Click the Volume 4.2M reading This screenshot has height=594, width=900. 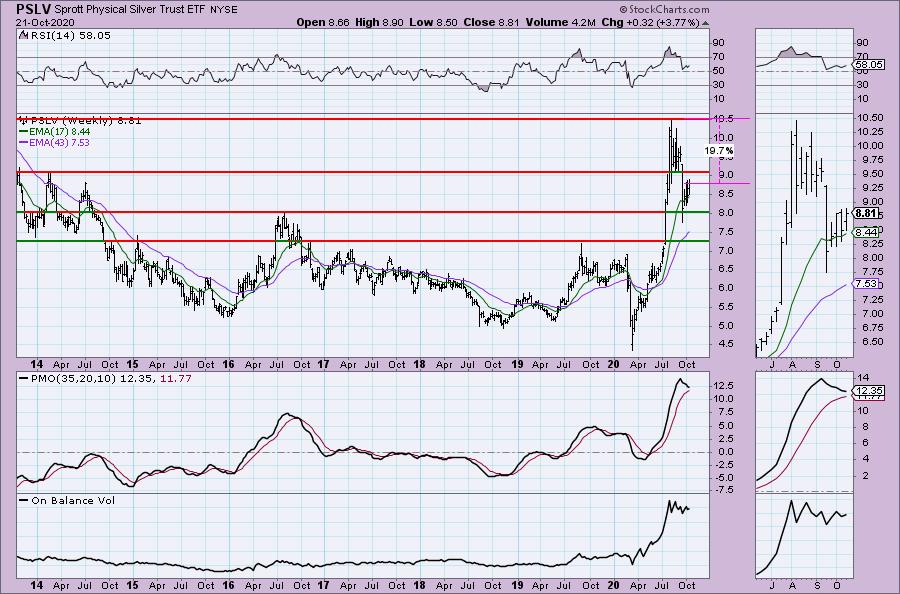pos(561,22)
